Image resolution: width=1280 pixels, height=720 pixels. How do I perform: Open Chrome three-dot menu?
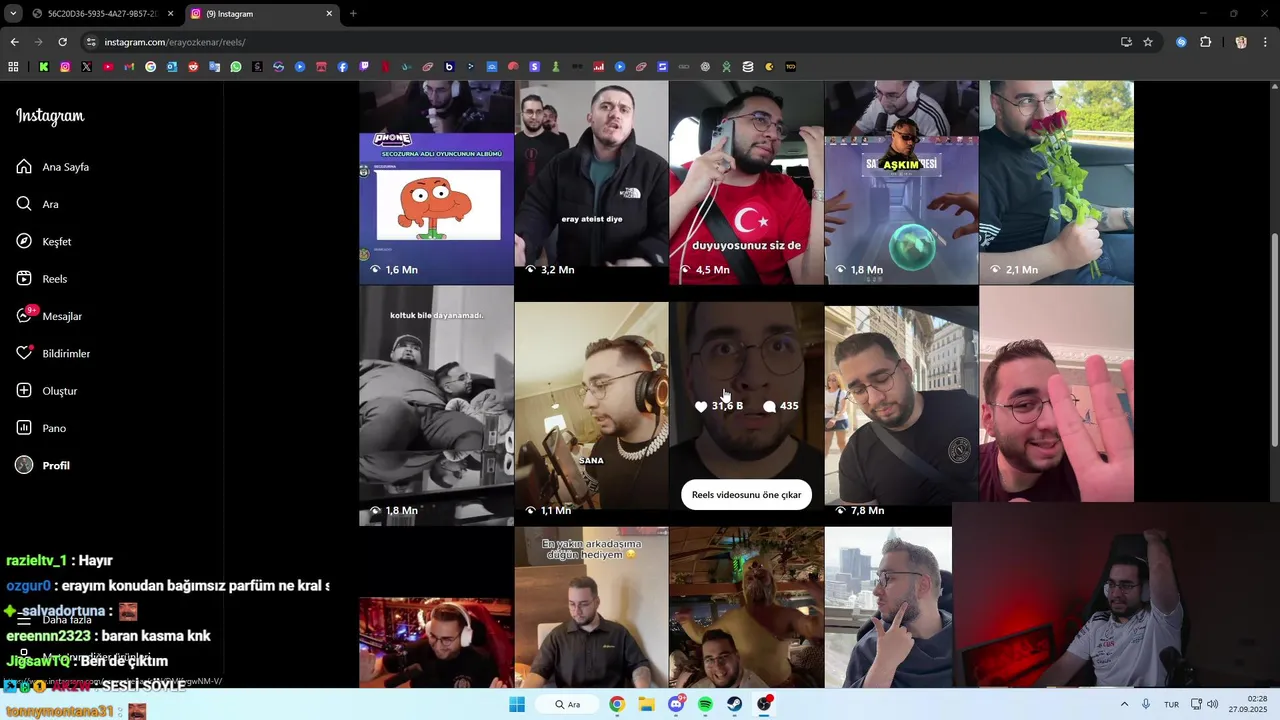coord(1266,42)
